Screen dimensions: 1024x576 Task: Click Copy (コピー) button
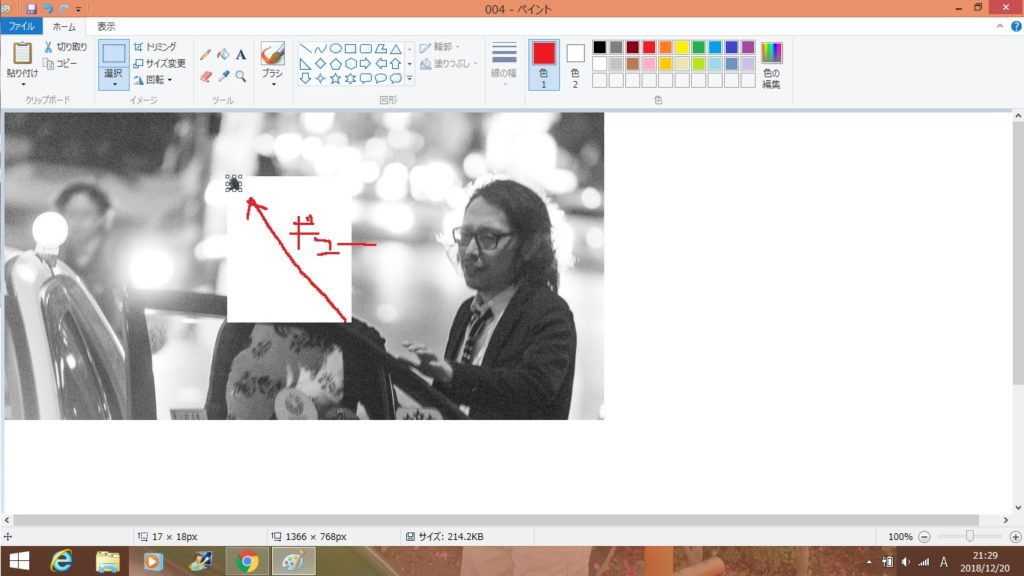(x=60, y=63)
